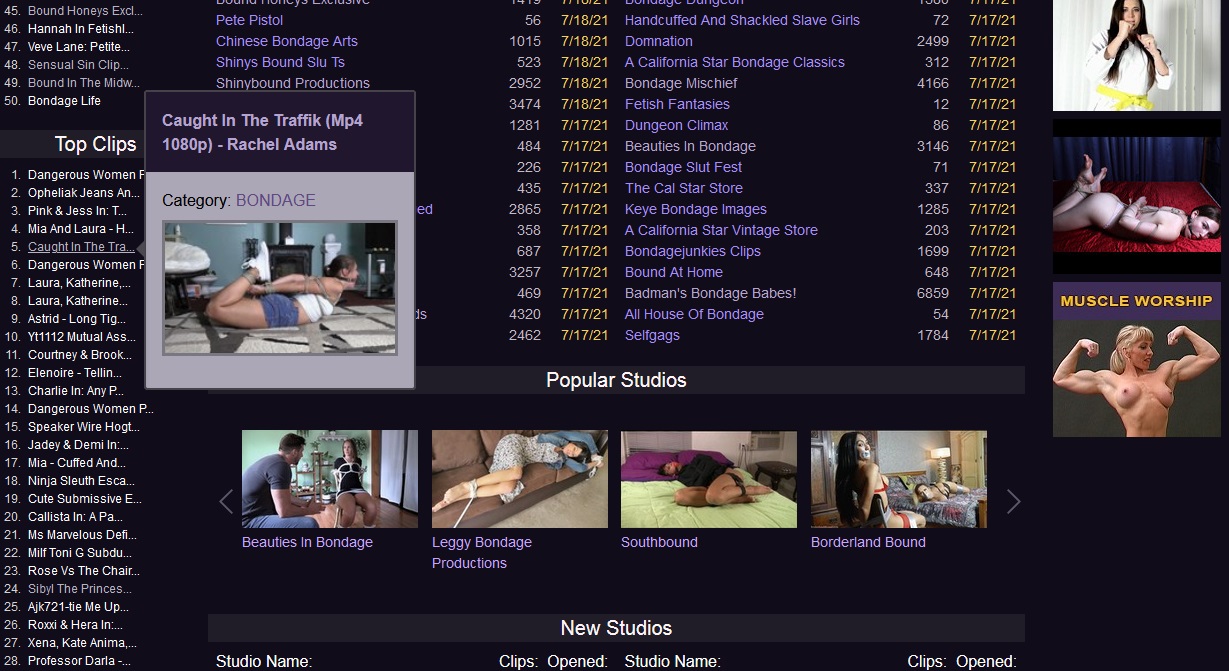Open Shinybound Productions studio link
The height and width of the screenshot is (671, 1229).
tap(293, 83)
